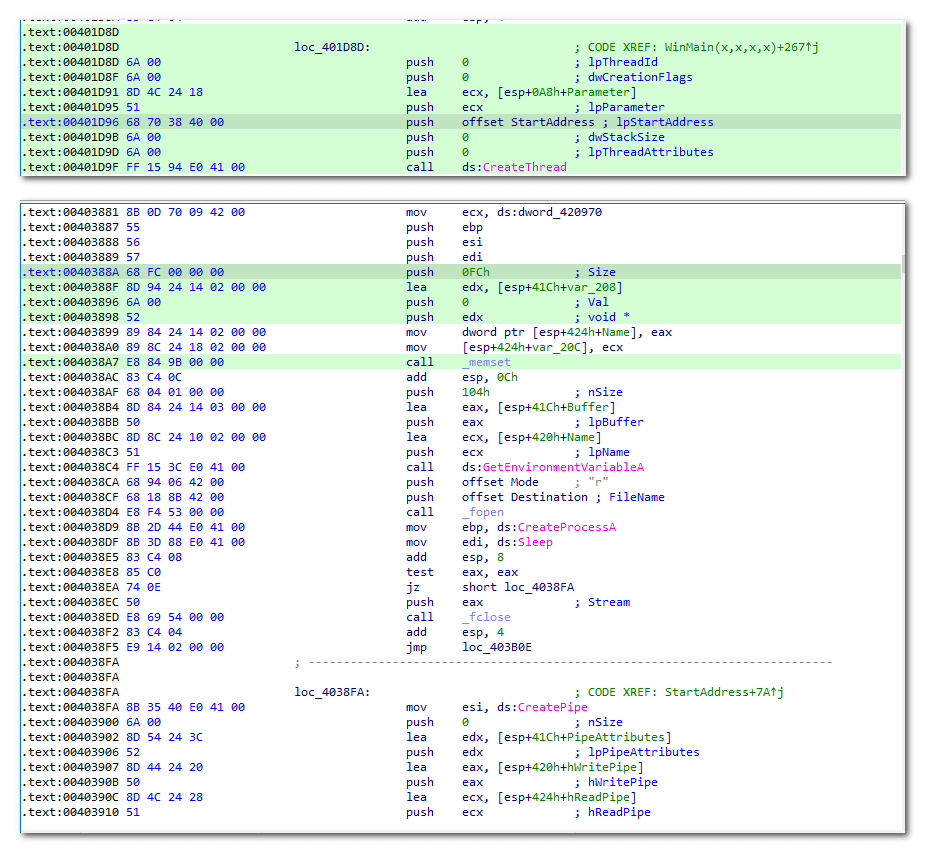Click the [esp+424h+var_20C] operand

click(x=528, y=348)
